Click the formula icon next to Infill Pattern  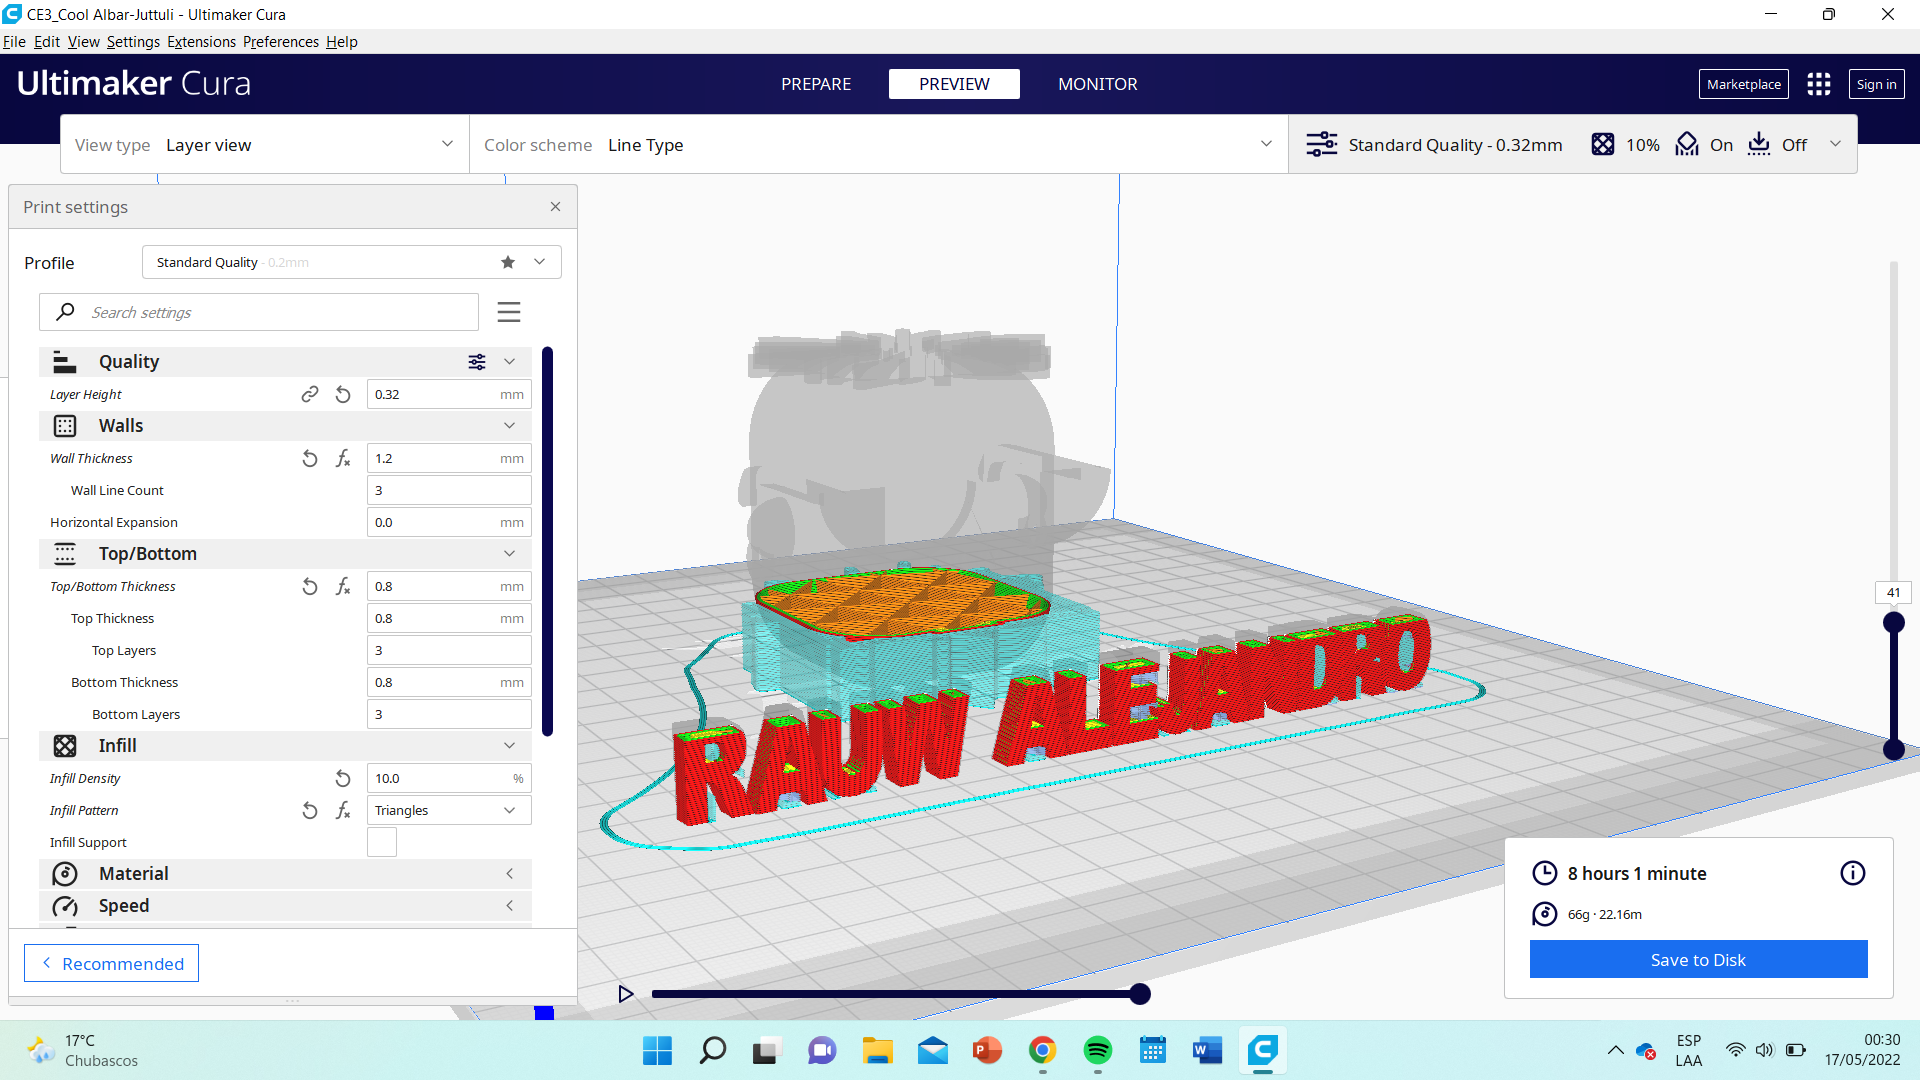tap(343, 810)
